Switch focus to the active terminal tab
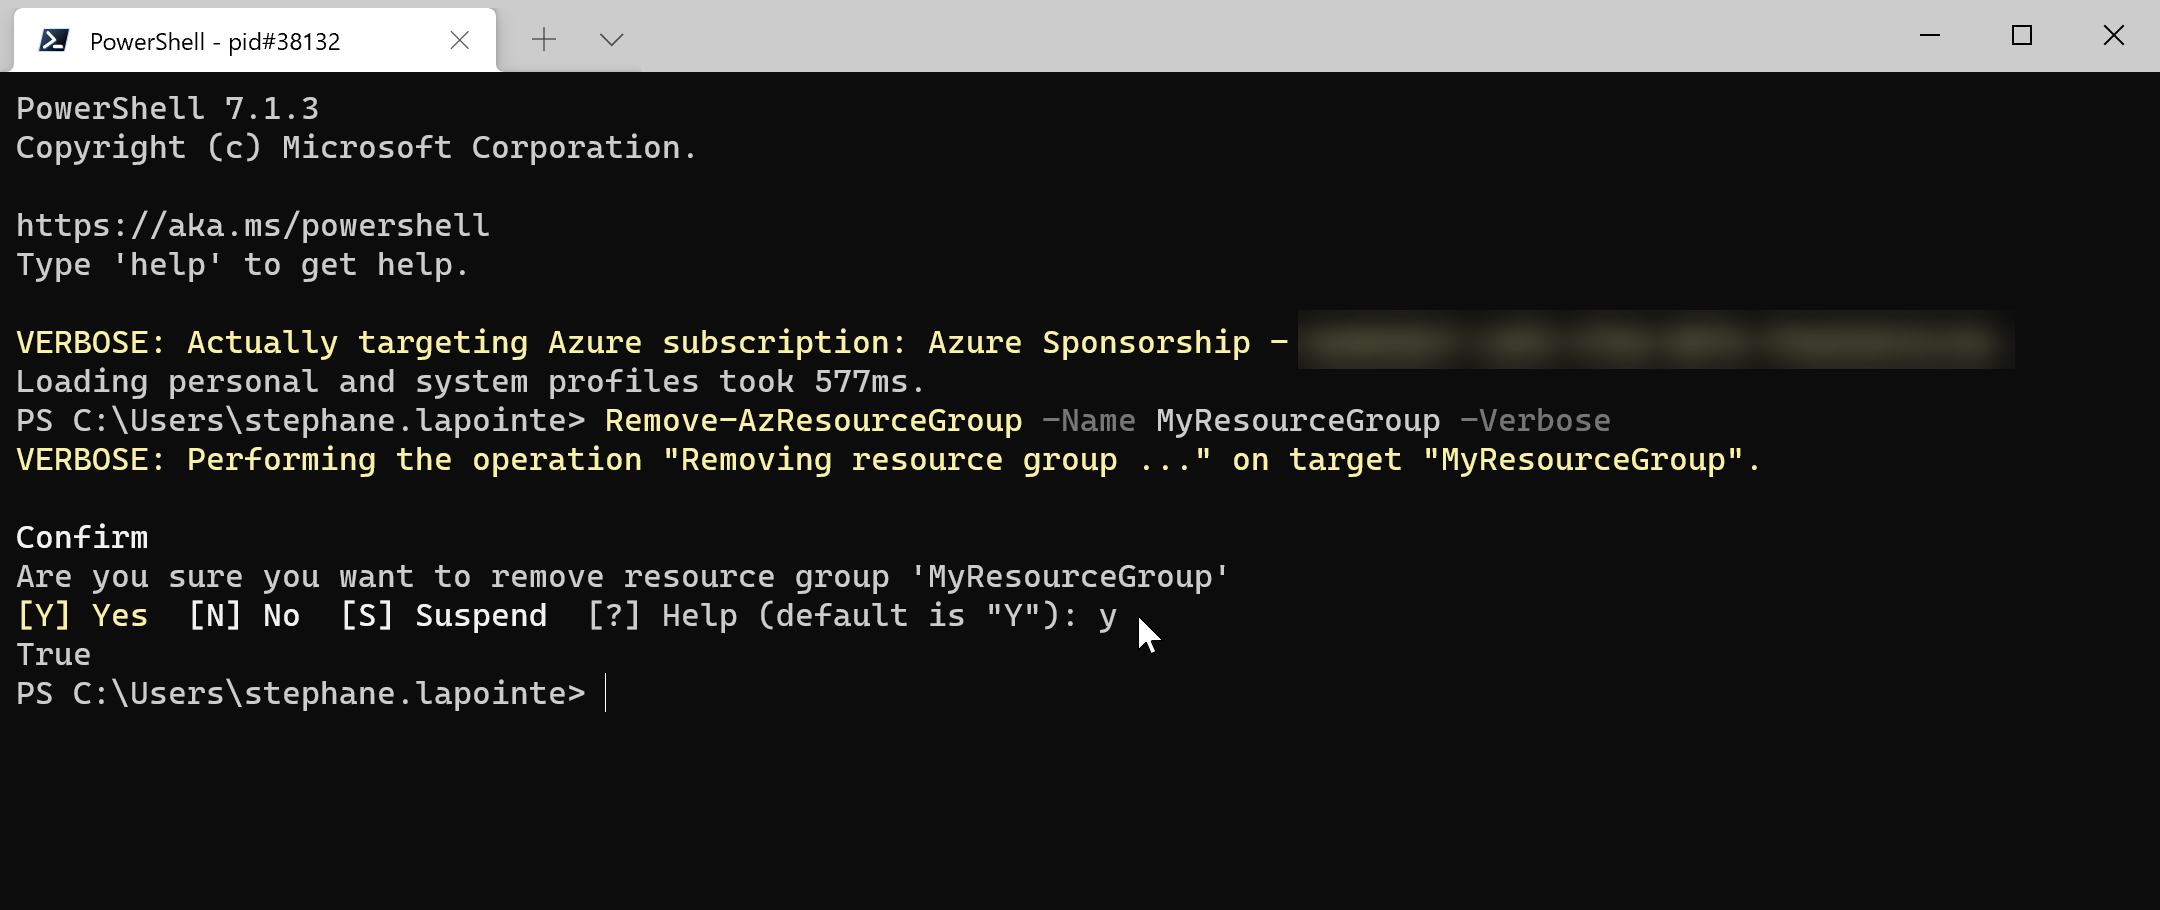This screenshot has height=910, width=2160. (215, 41)
